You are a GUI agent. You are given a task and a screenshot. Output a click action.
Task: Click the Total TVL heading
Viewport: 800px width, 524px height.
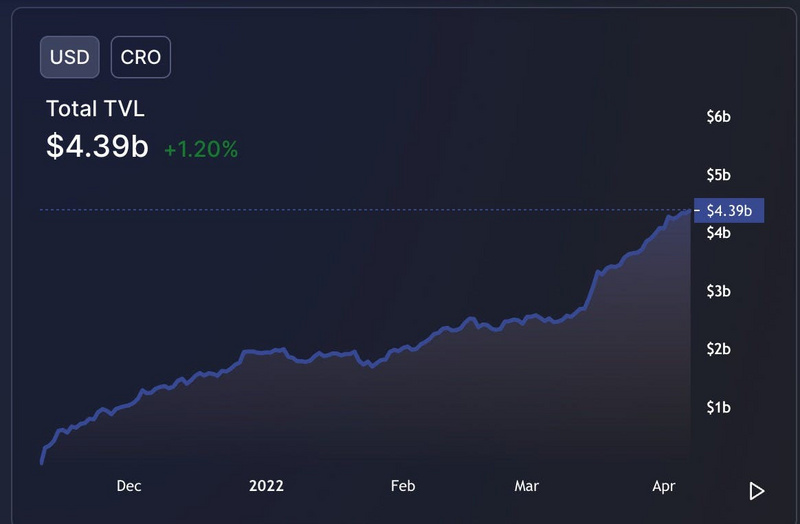pos(95,109)
